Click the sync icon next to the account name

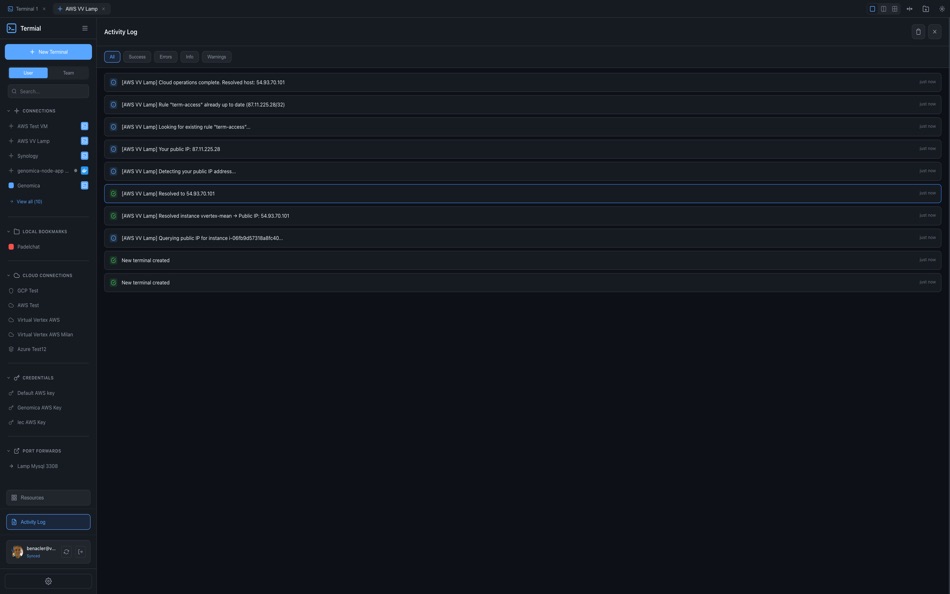(64, 549)
